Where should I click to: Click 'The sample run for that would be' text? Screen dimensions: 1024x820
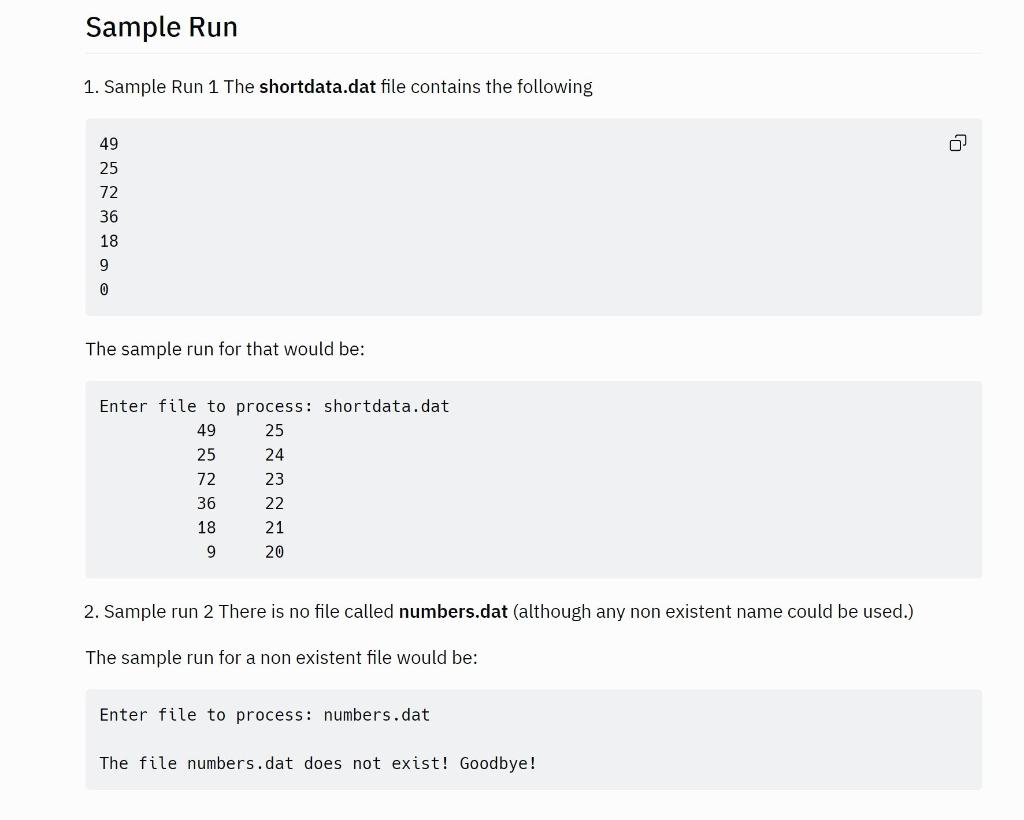coord(225,349)
